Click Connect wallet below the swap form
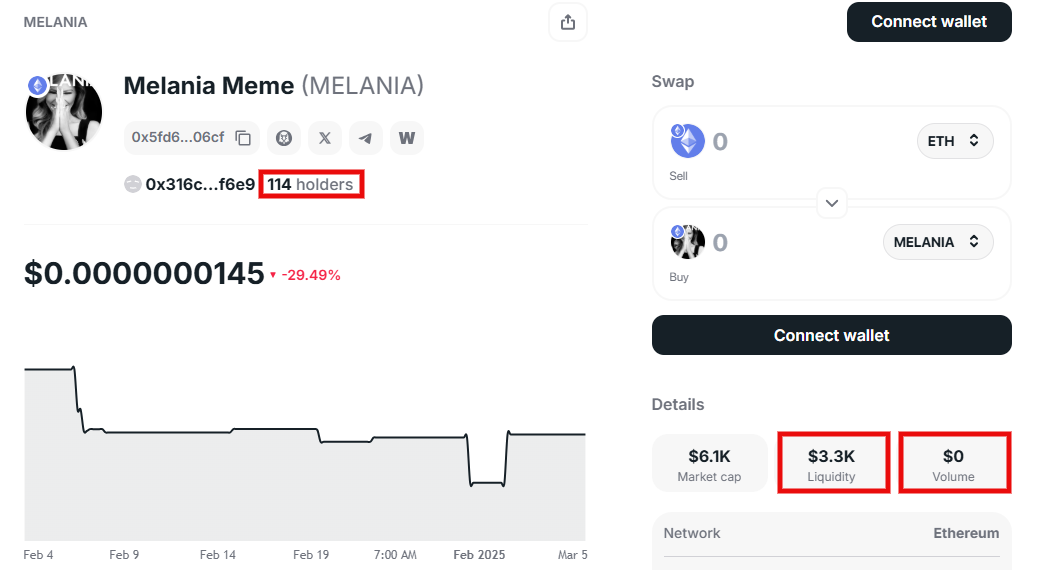 click(831, 335)
